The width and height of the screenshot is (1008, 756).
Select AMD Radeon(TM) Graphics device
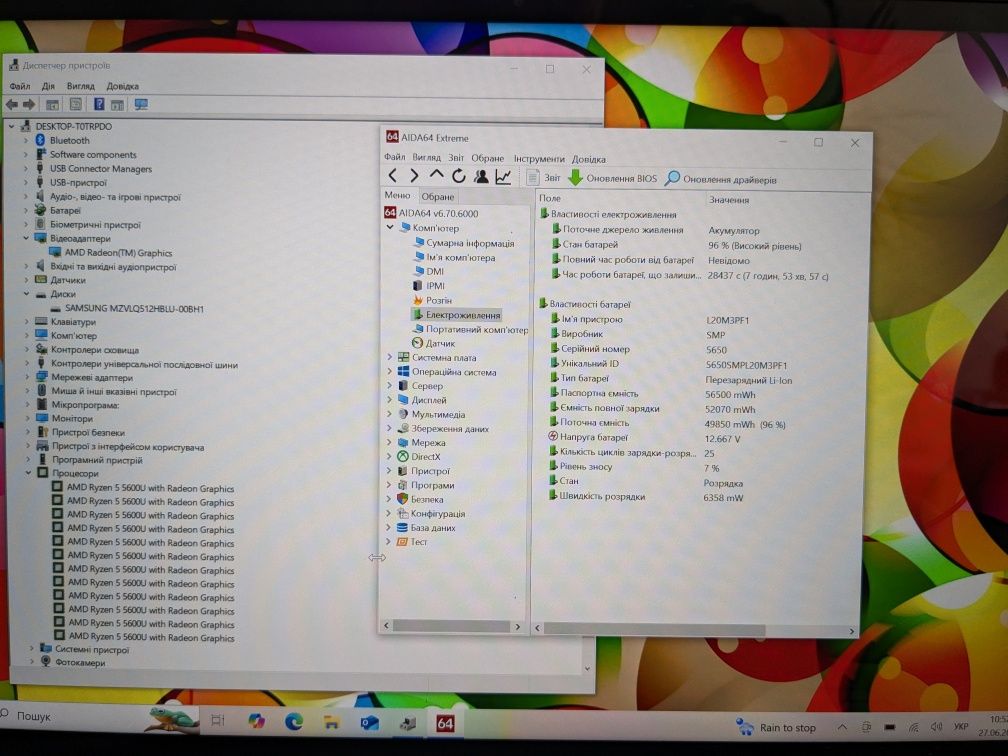pos(111,253)
